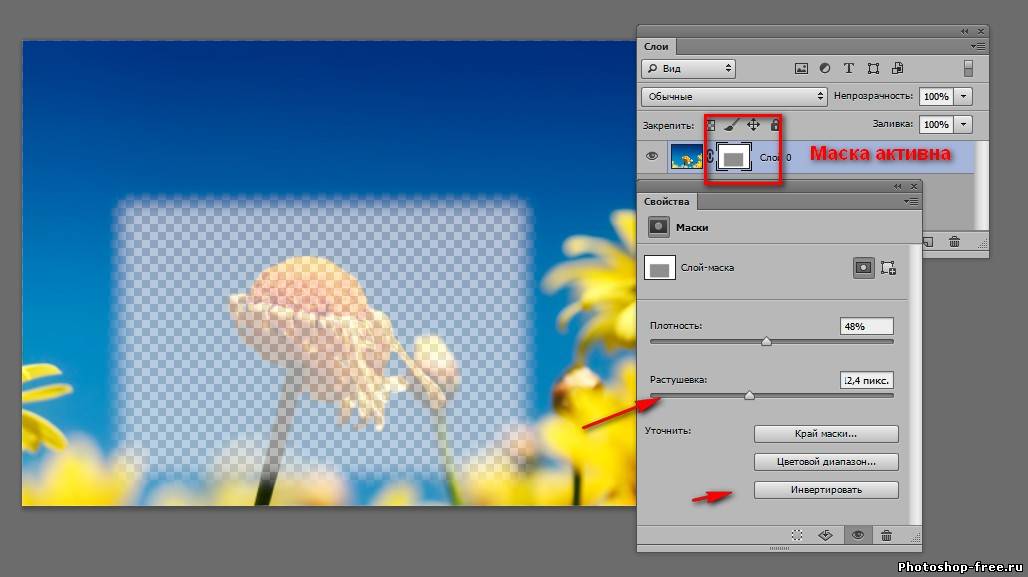Click the adjustment layer filter icon
The height and width of the screenshot is (577, 1028).
pyautogui.click(x=825, y=69)
